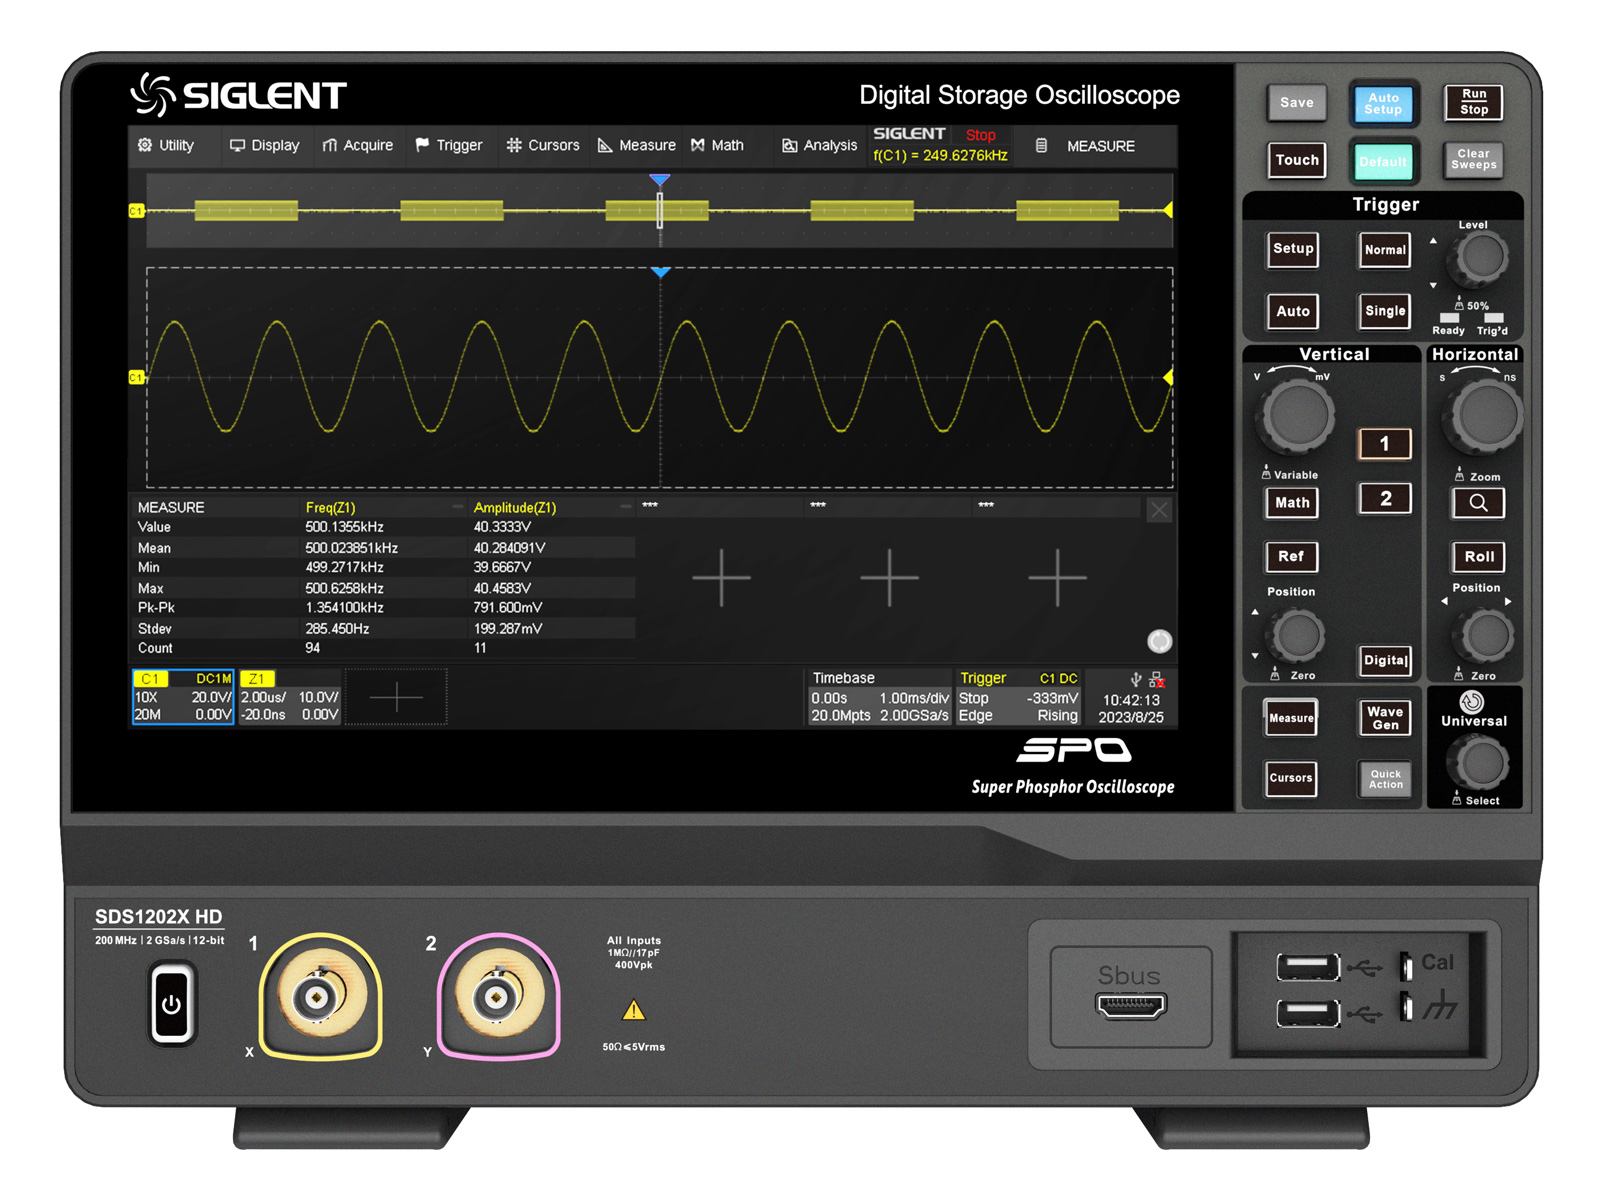The image size is (1600, 1200).
Task: Click the USB status icon
Action: click(x=1135, y=679)
